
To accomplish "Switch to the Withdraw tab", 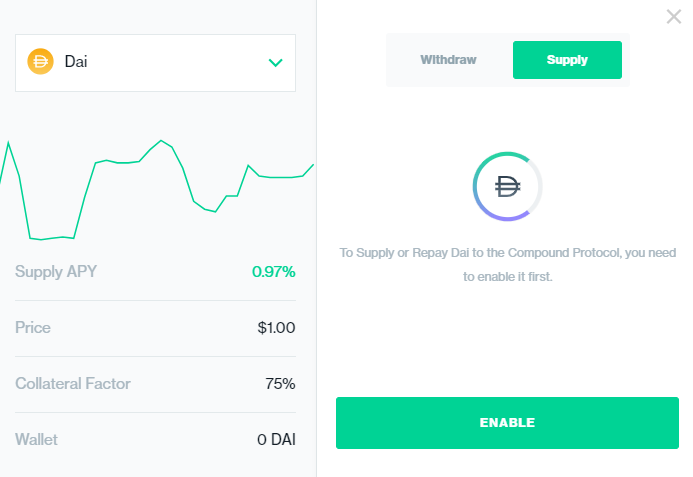I will (448, 60).
